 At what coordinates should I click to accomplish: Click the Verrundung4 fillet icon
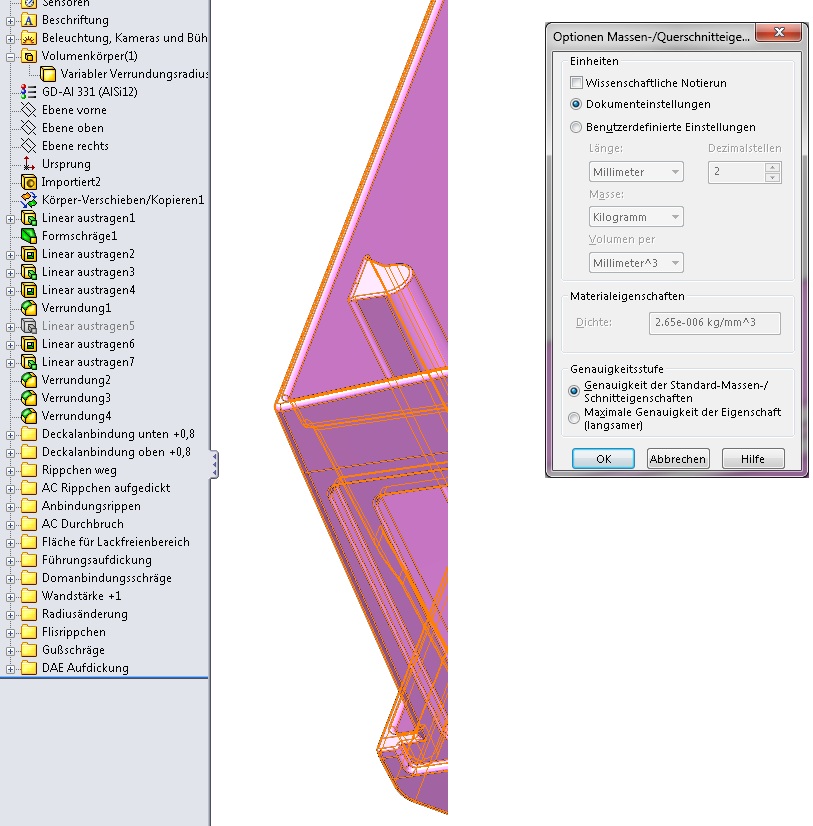click(29, 416)
